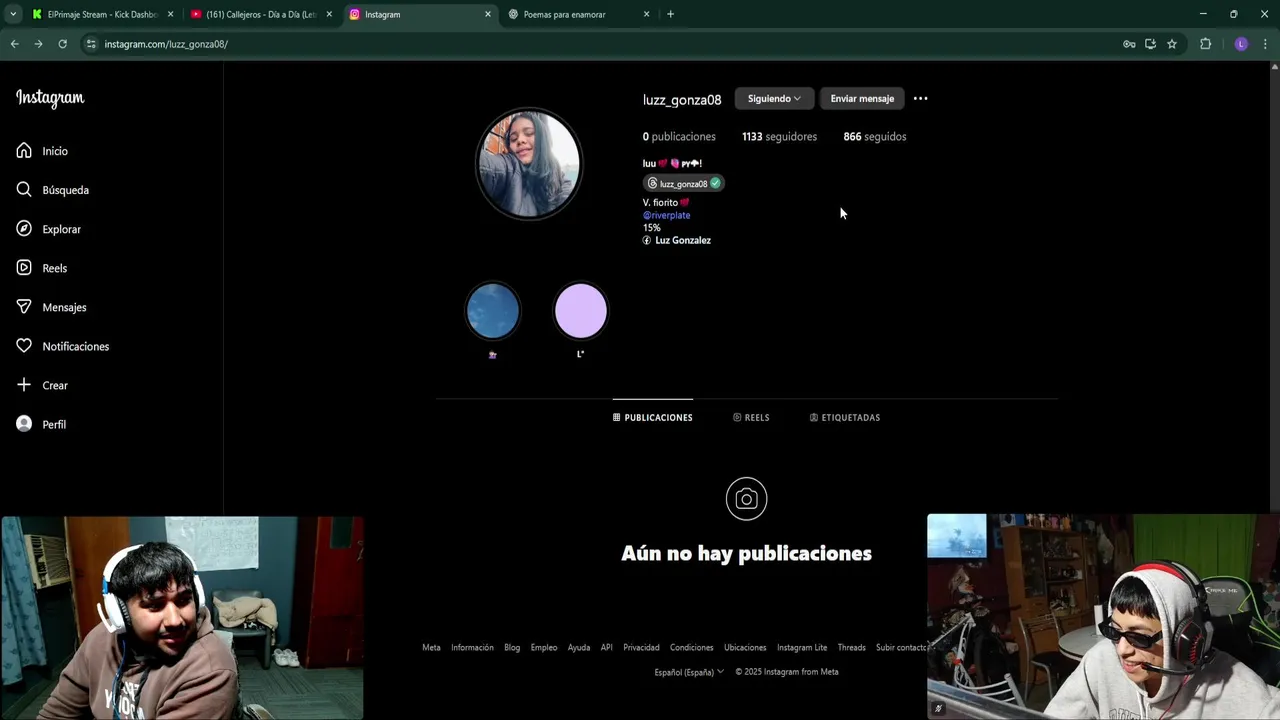The height and width of the screenshot is (720, 1280).
Task: Open Mensajes messenger icon
Action: pyautogui.click(x=24, y=307)
